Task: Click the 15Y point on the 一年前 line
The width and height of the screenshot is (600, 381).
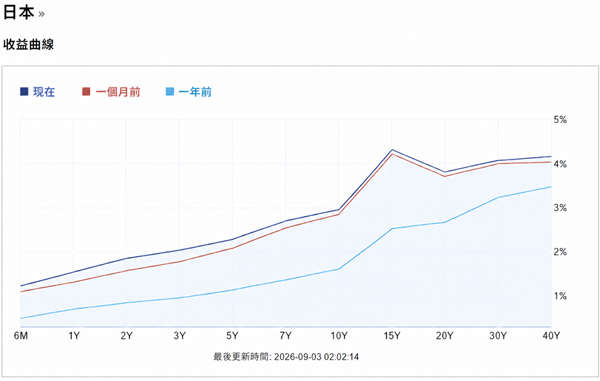Action: tap(392, 229)
